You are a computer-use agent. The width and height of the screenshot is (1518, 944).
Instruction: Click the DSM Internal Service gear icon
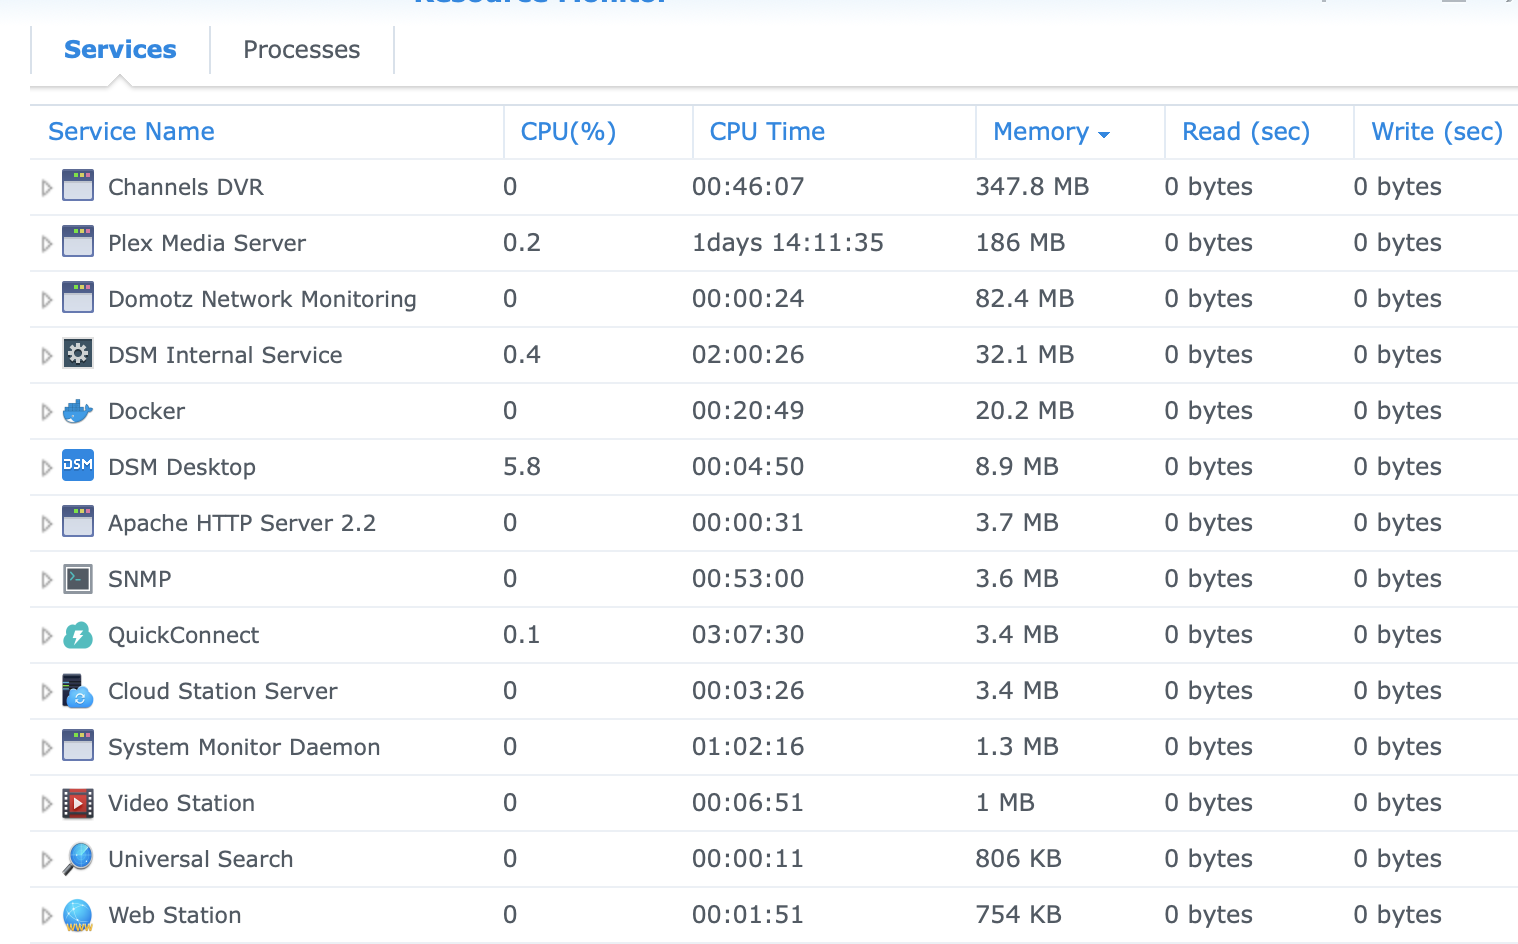pyautogui.click(x=78, y=354)
